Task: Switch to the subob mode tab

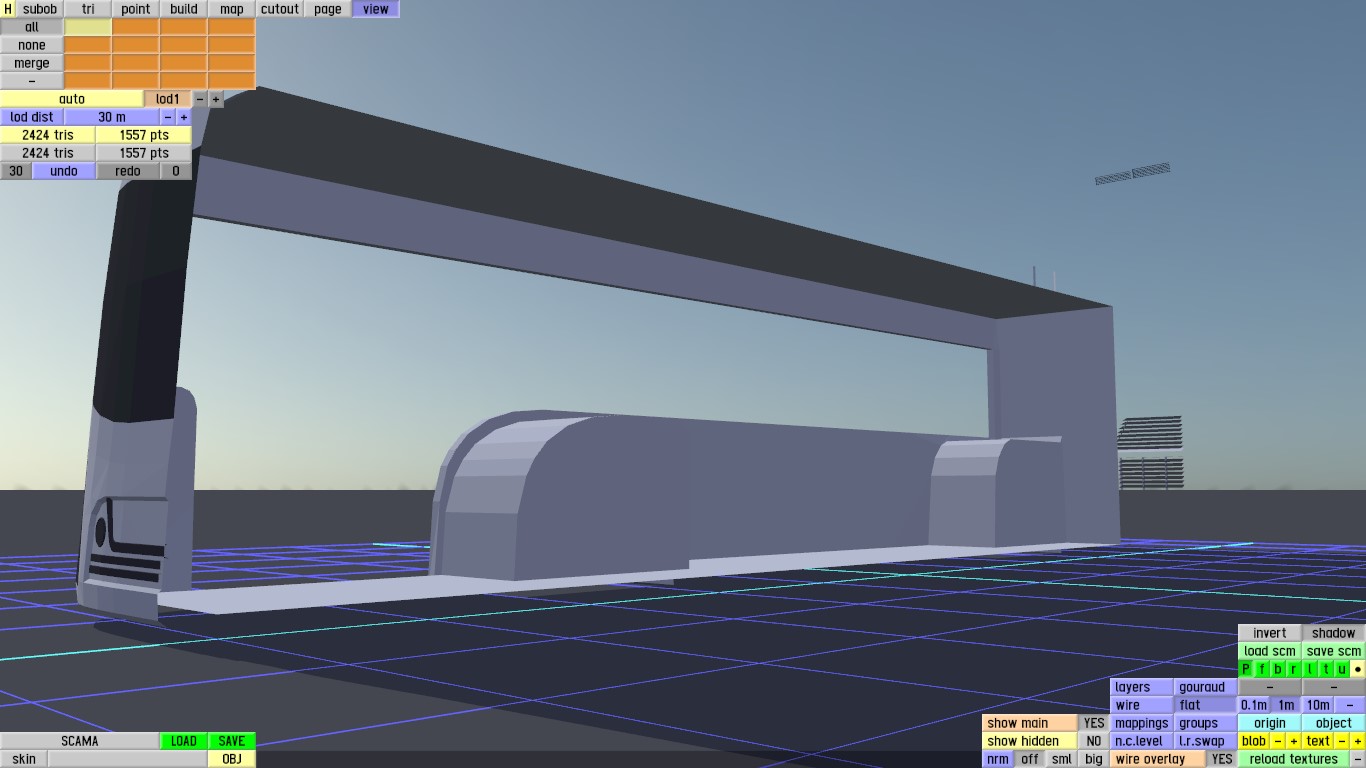Action: point(40,9)
